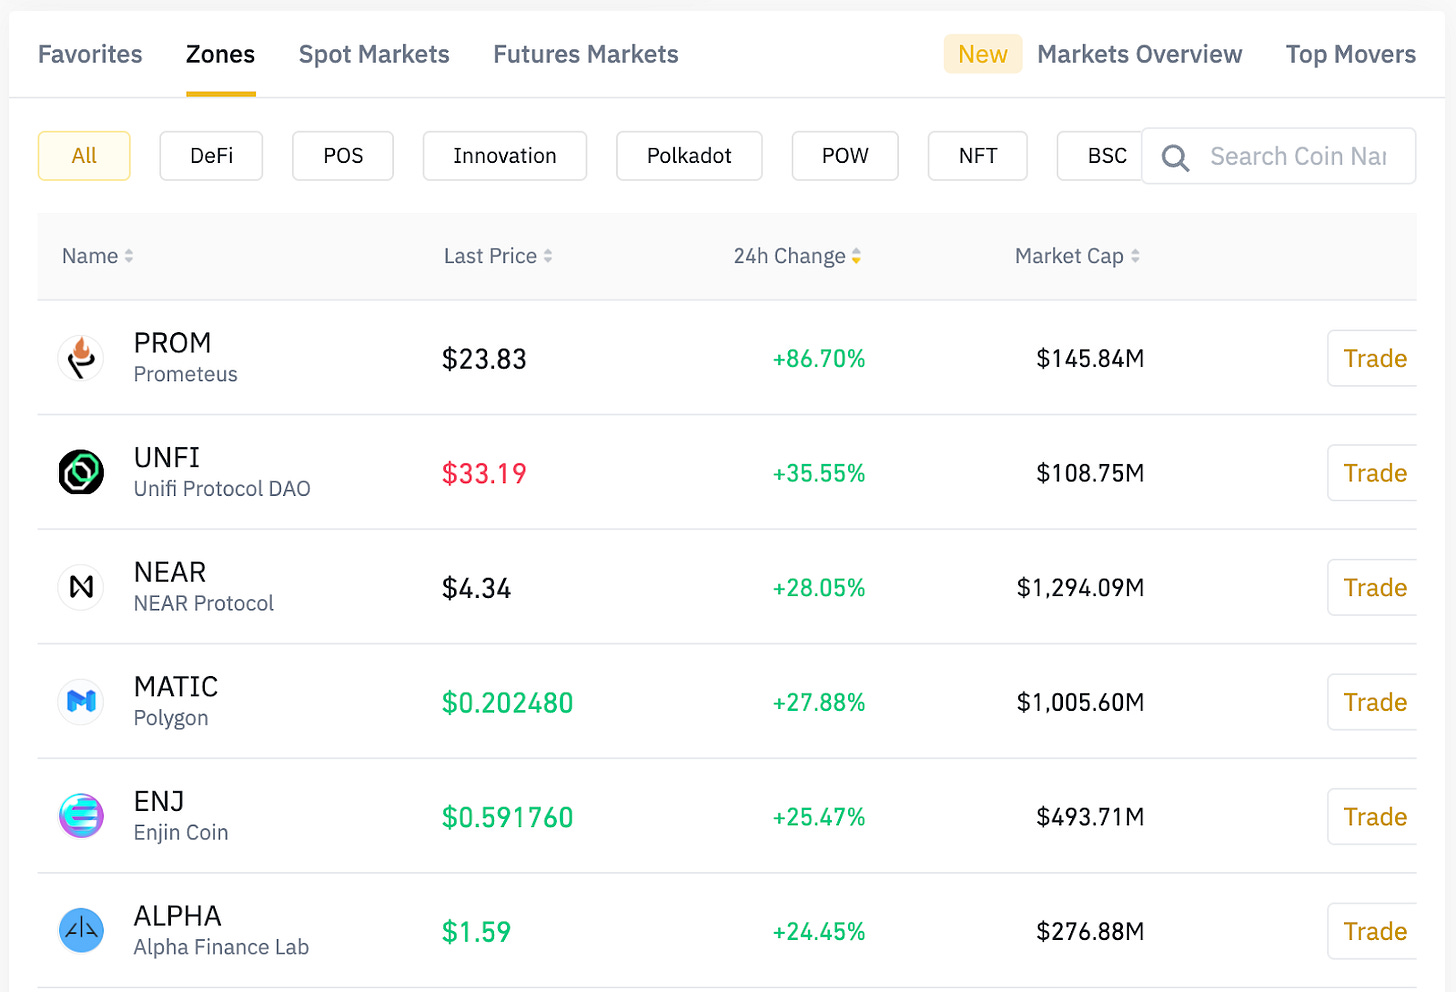Switch to Spot Markets tab
This screenshot has height=992, width=1456.
374,54
